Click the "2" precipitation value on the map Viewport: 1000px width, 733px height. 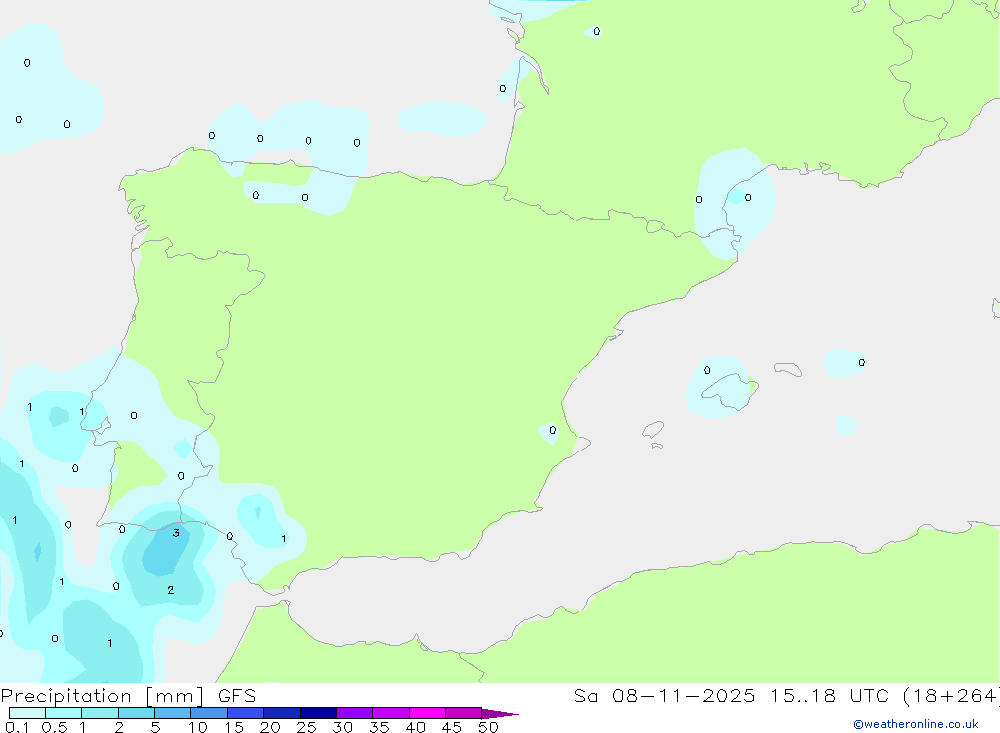[x=170, y=590]
